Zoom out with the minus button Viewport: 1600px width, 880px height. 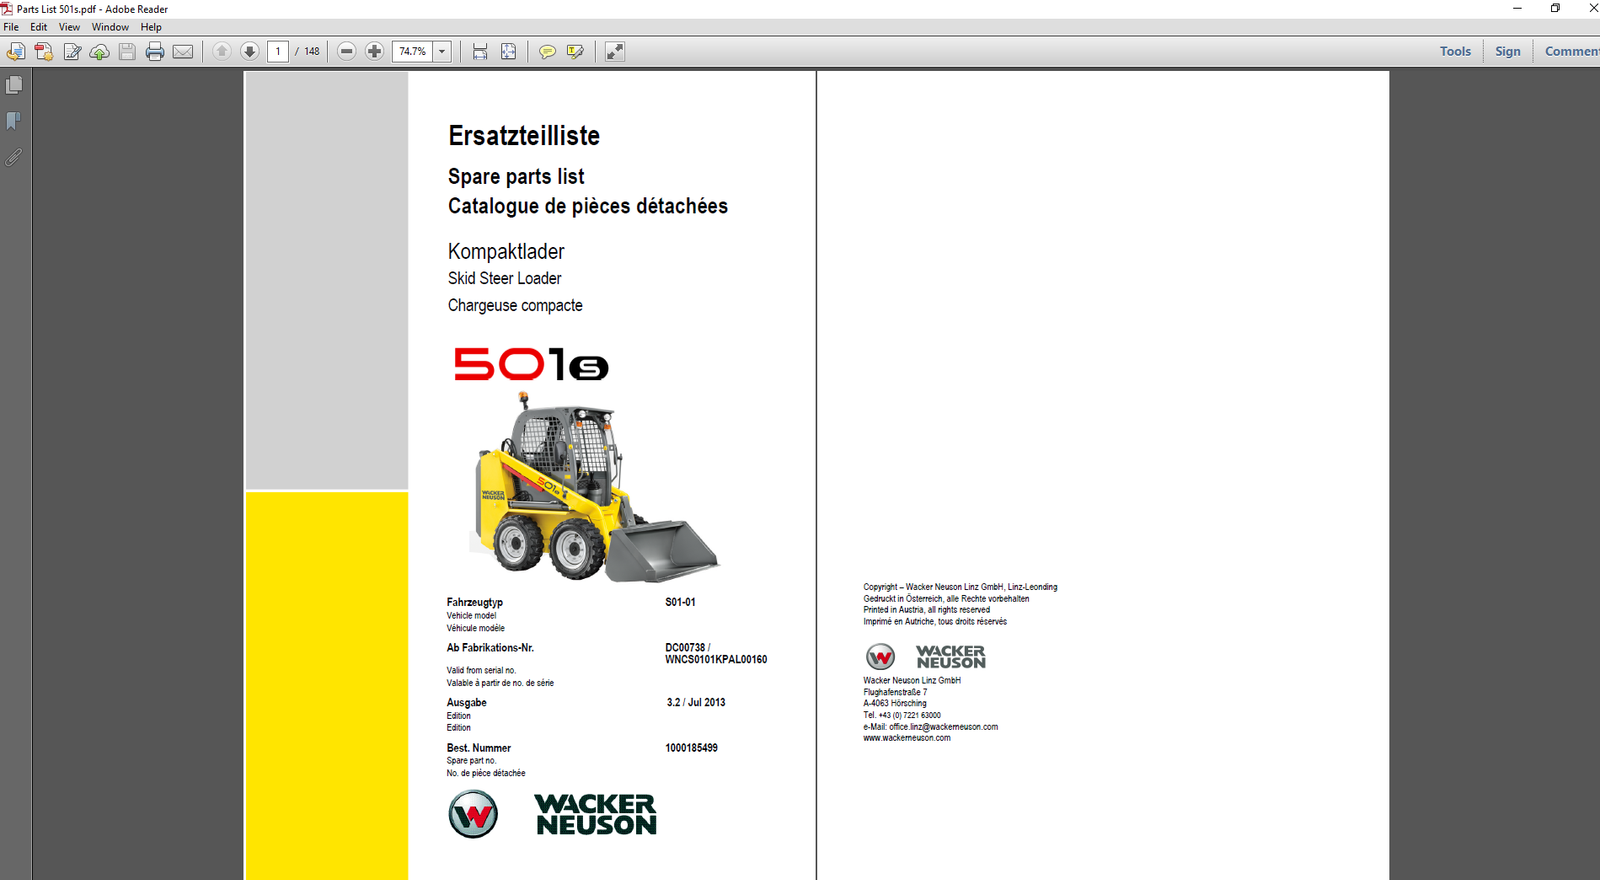[347, 52]
